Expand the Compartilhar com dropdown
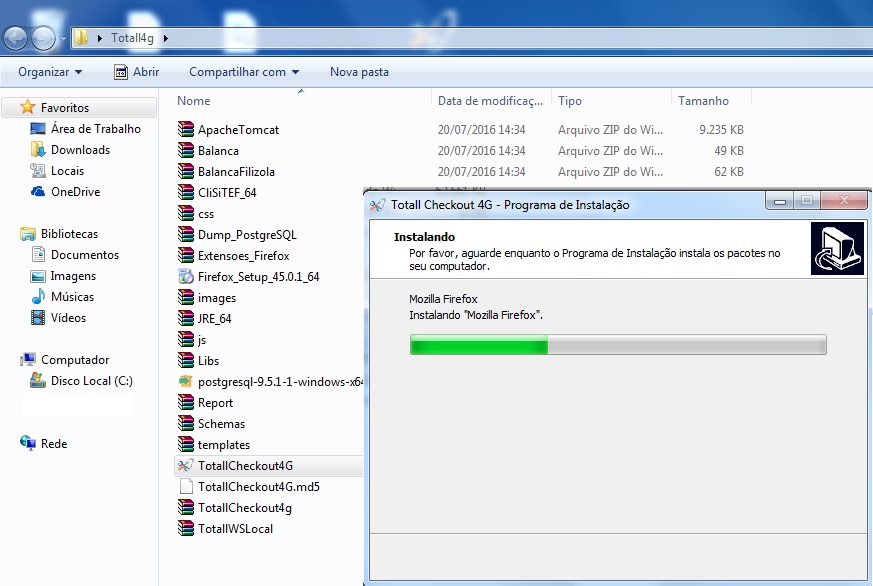This screenshot has height=586, width=873. click(245, 72)
